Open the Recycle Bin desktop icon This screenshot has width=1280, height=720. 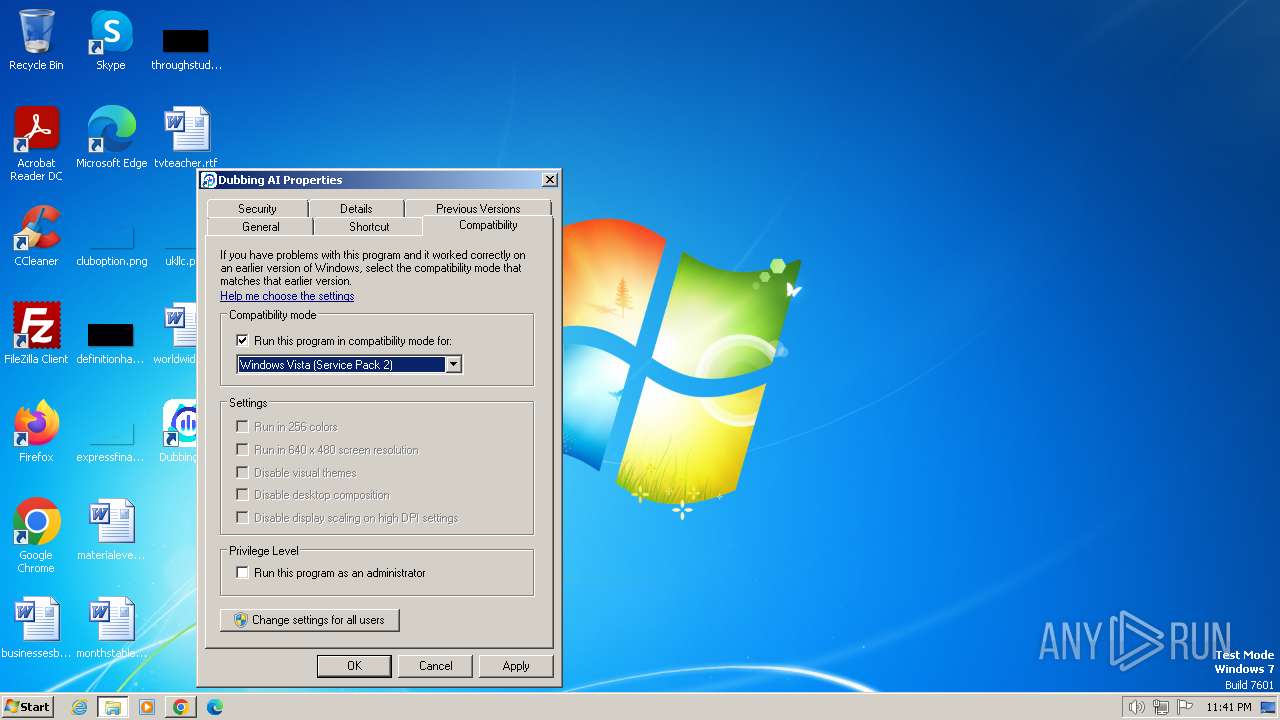pos(36,40)
